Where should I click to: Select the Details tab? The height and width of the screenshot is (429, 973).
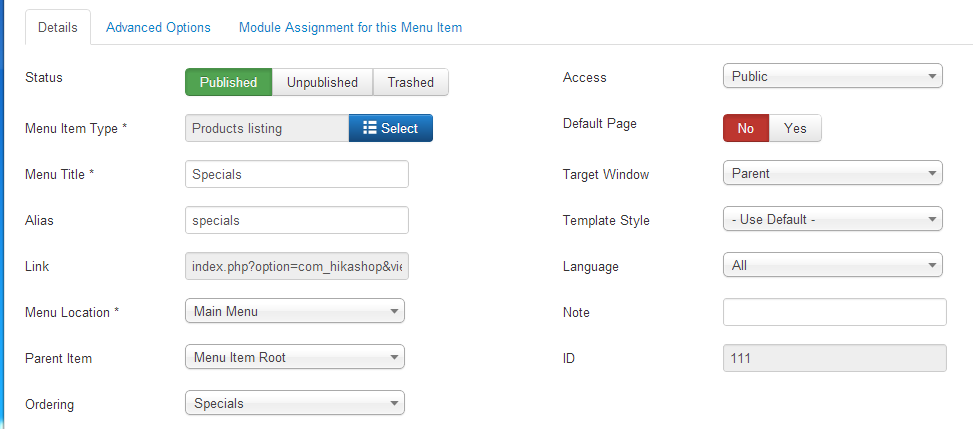click(58, 27)
